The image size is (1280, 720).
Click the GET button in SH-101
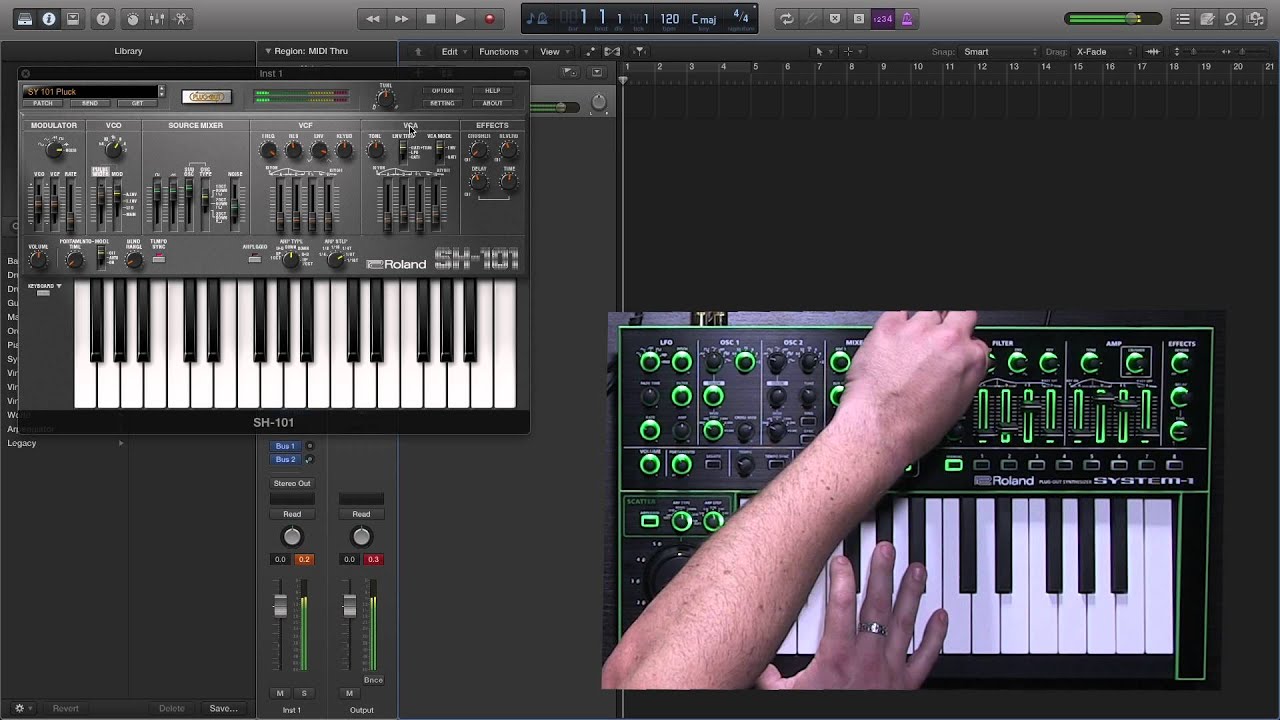137,103
